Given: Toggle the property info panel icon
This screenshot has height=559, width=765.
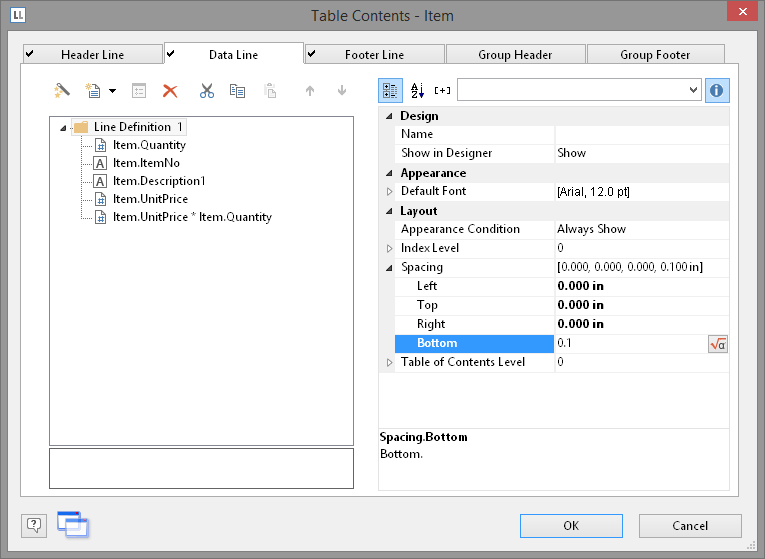Looking at the screenshot, I should (717, 90).
